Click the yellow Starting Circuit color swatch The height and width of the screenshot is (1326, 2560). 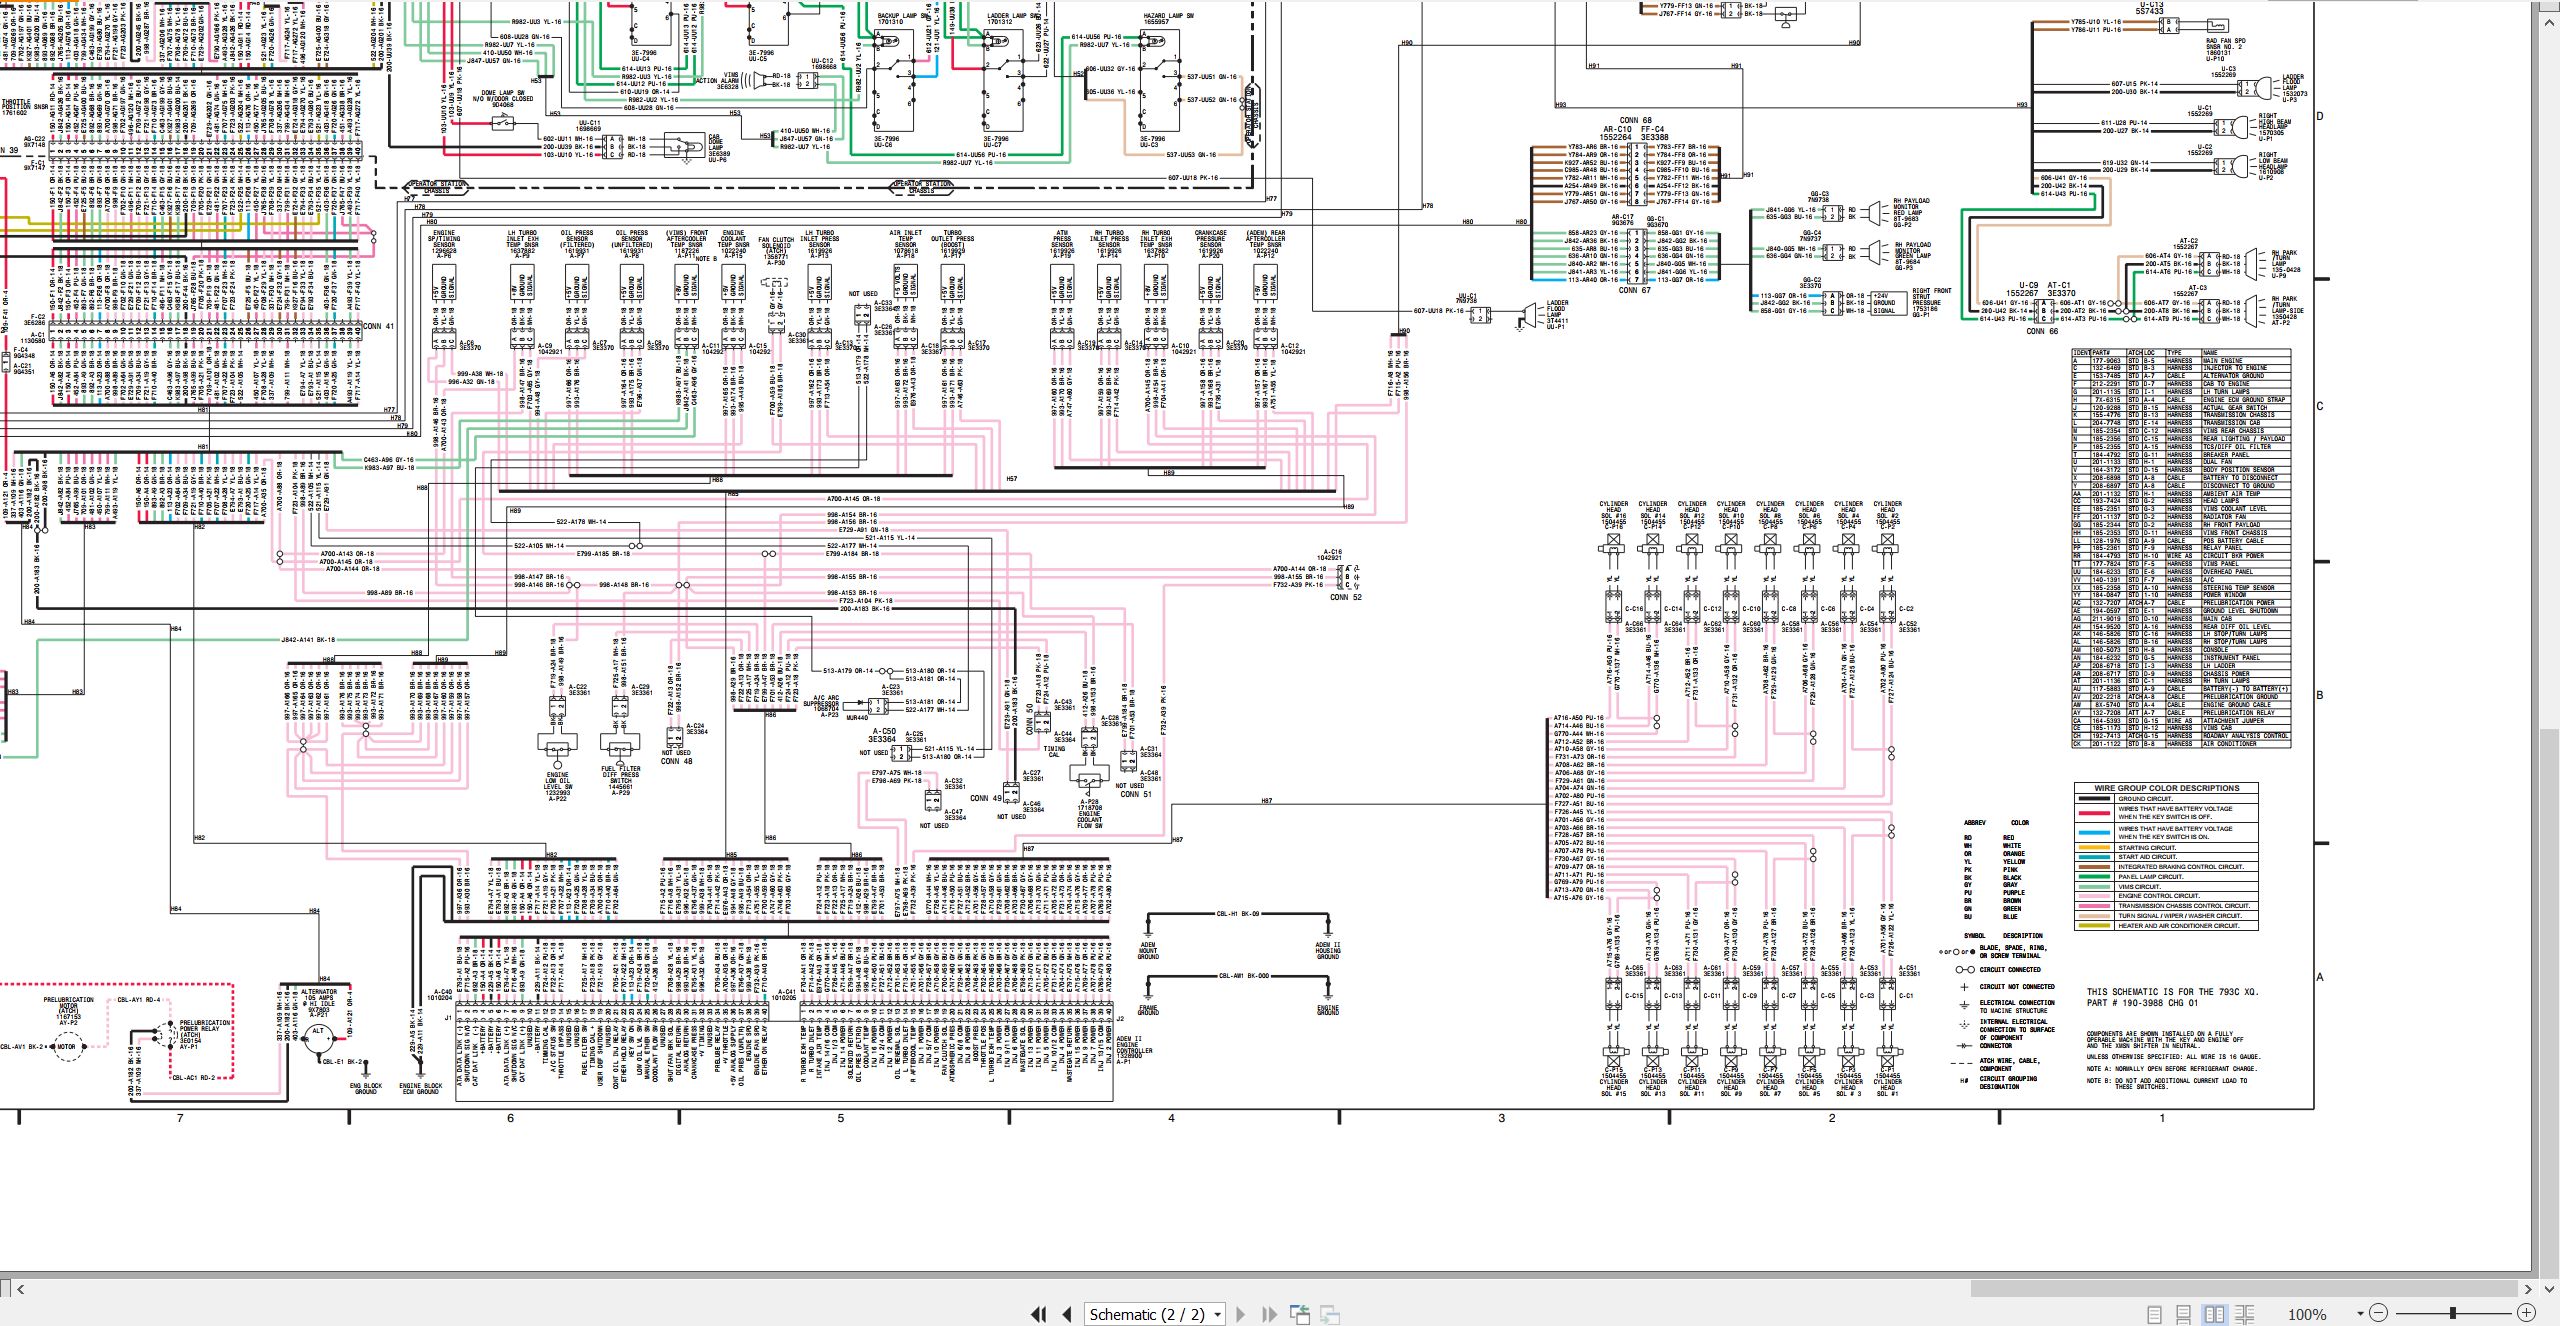[2093, 848]
